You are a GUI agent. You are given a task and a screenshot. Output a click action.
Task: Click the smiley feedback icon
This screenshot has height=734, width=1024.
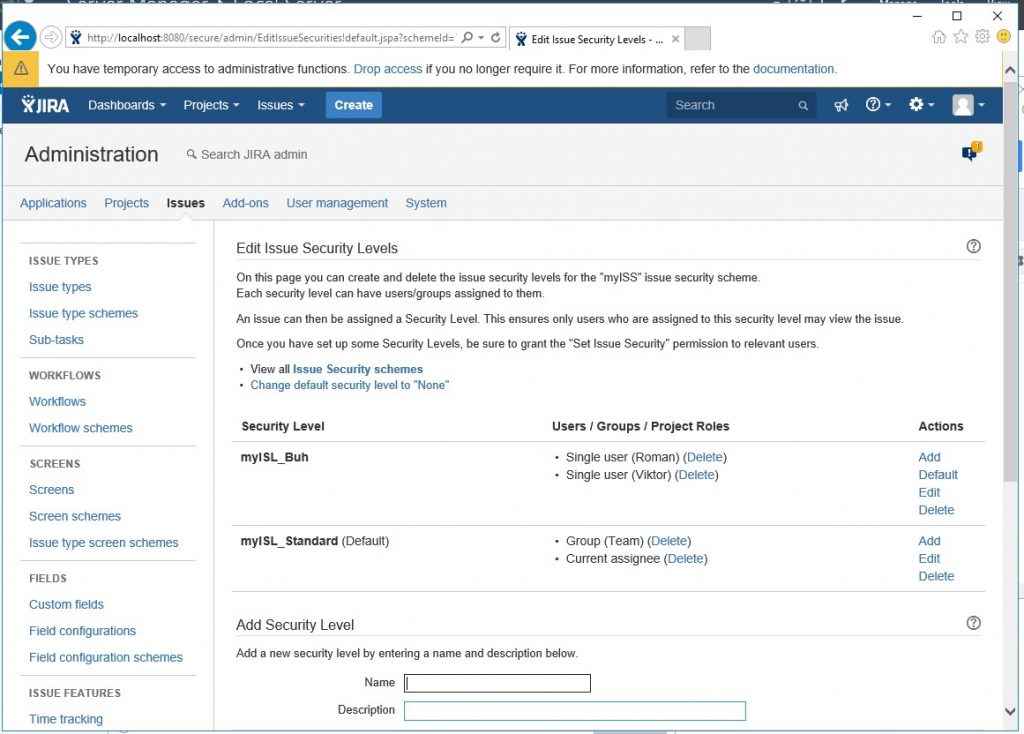click(x=1004, y=37)
